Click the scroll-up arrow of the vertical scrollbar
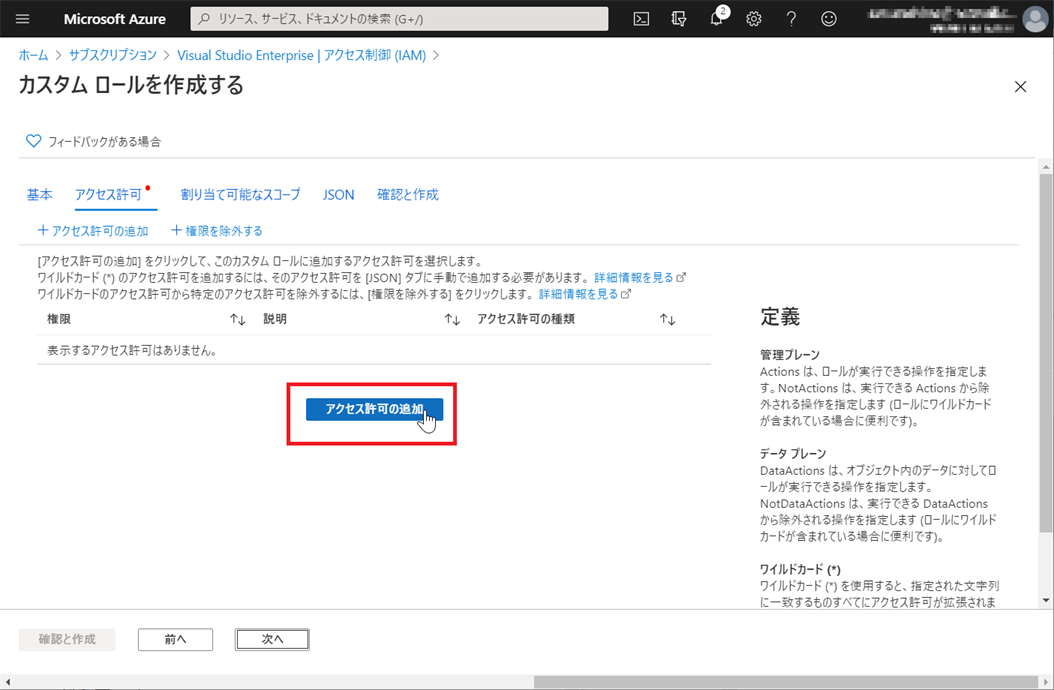Screen dimensions: 1054x690 [1045, 166]
